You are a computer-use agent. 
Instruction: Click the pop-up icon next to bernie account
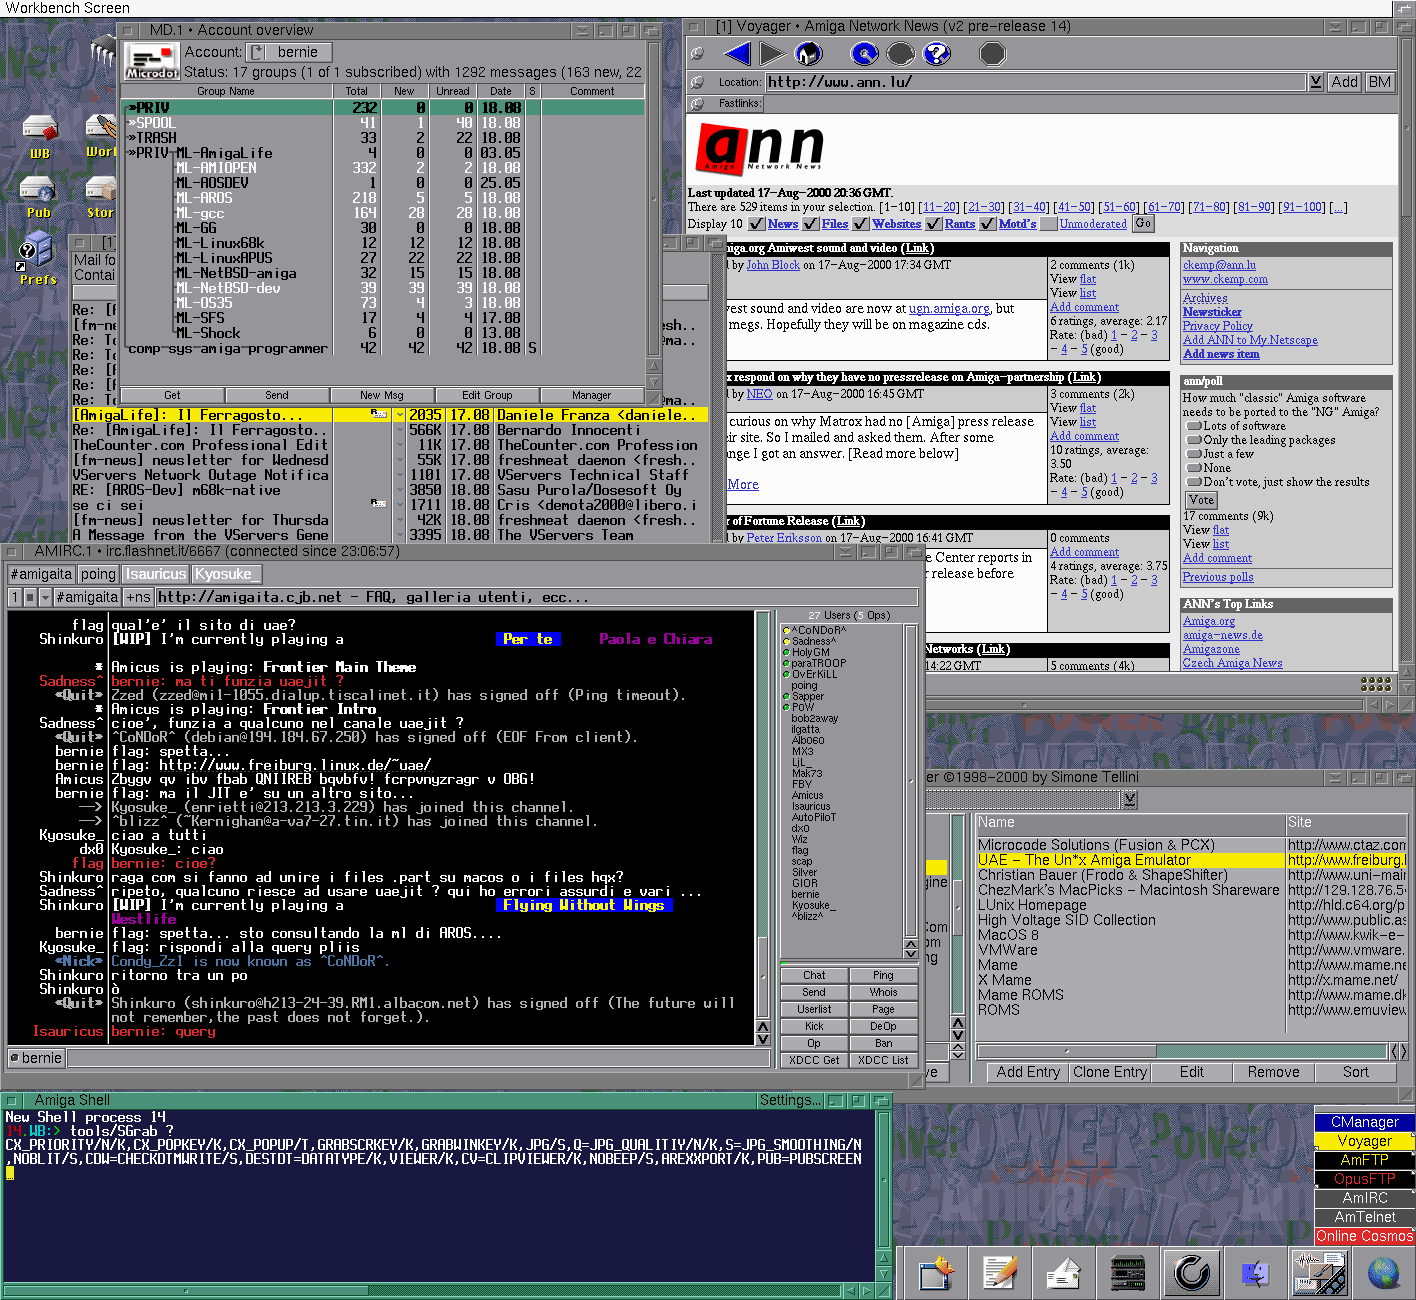[257, 52]
